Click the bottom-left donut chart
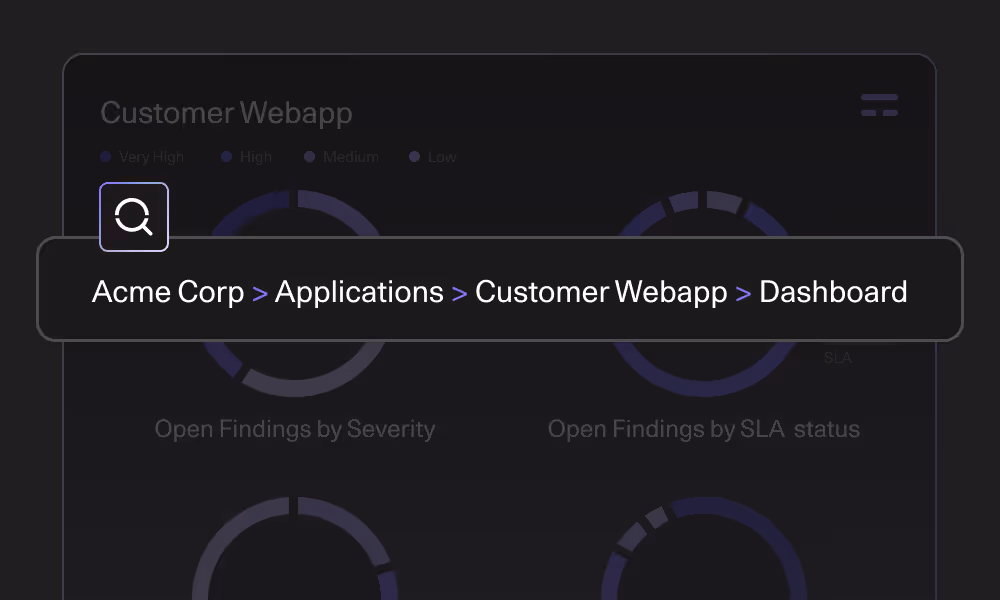The height and width of the screenshot is (600, 1000). click(295, 560)
